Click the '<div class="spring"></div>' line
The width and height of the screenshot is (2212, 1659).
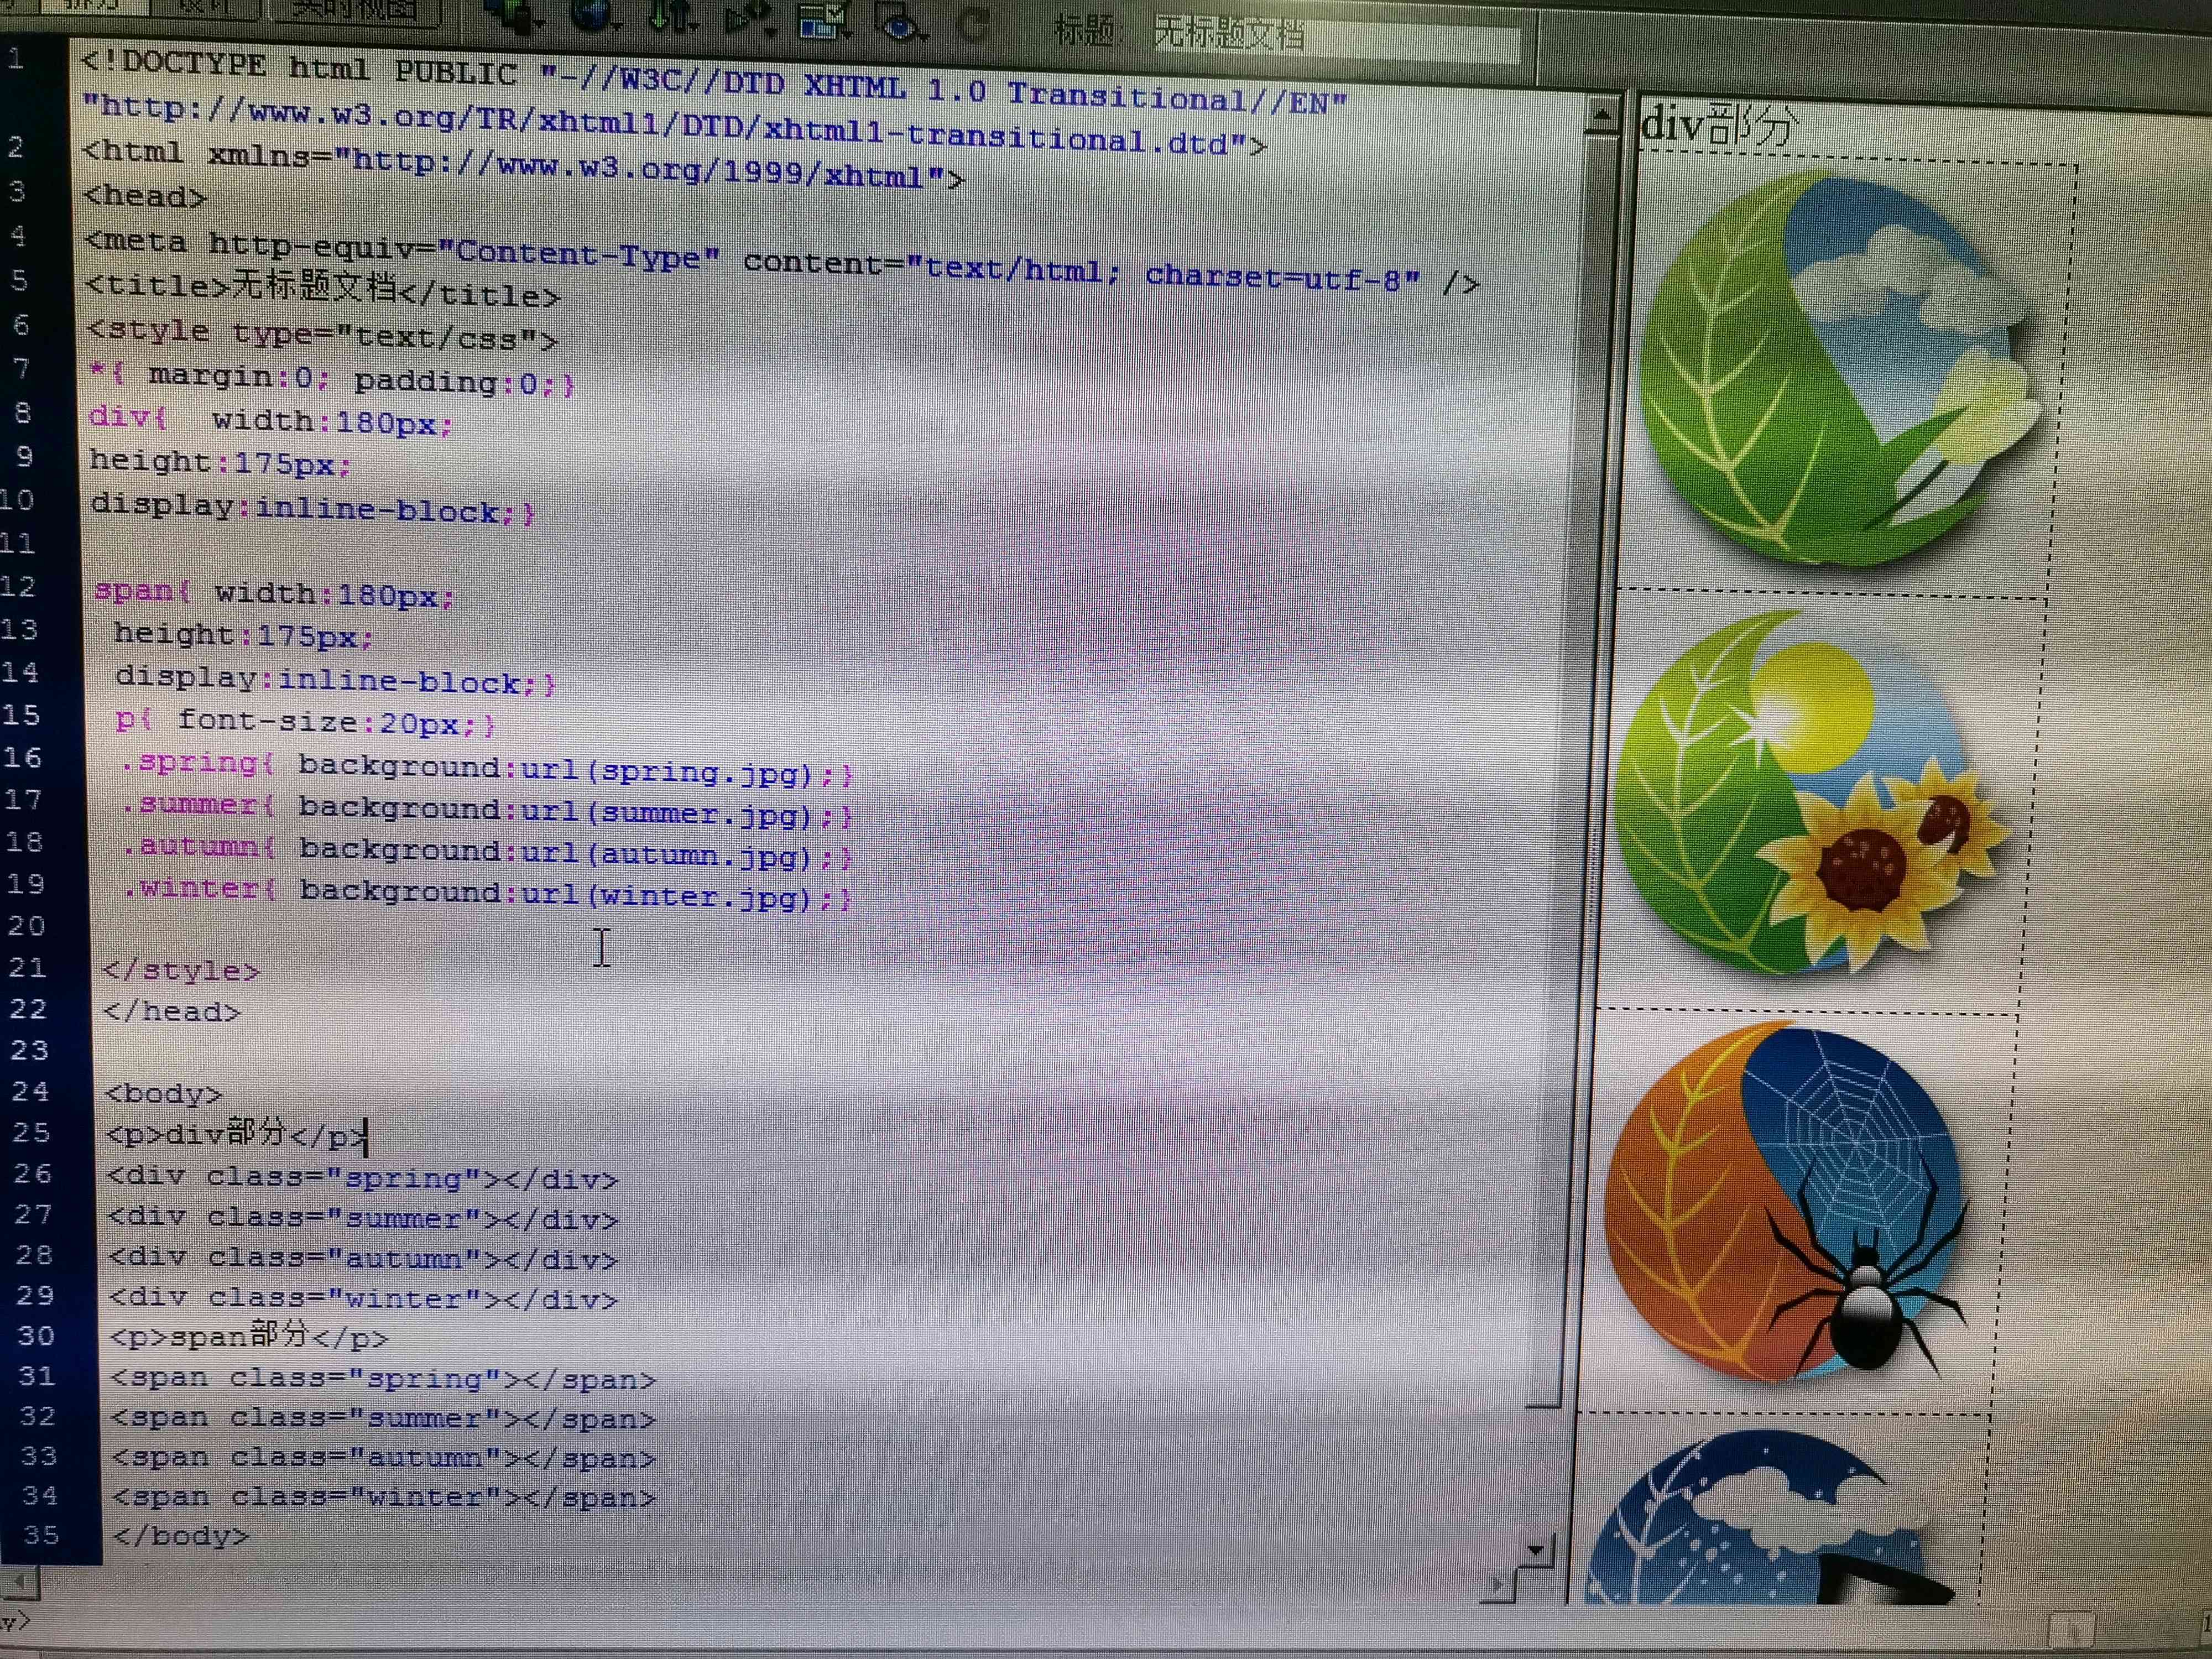tap(362, 1178)
